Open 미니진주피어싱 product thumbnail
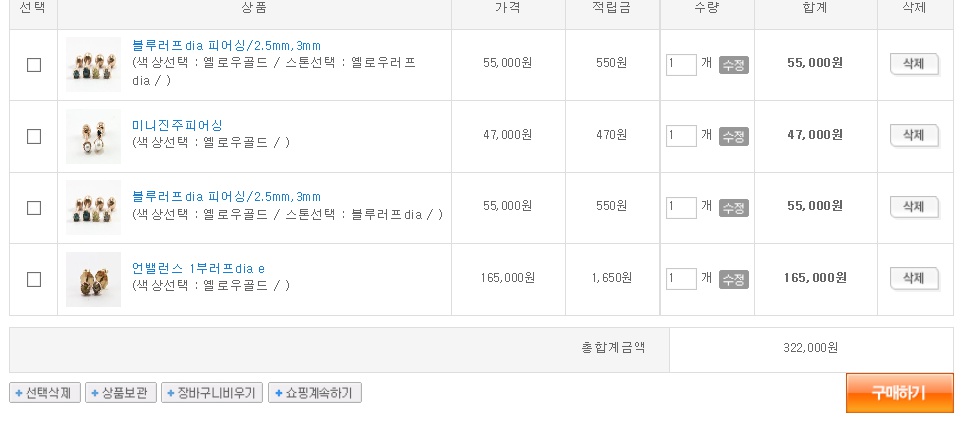980x436 pixels. (93, 136)
